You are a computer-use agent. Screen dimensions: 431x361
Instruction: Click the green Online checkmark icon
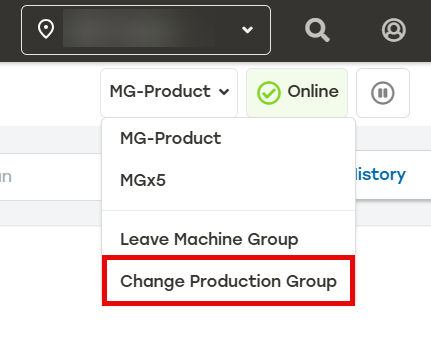coord(269,93)
